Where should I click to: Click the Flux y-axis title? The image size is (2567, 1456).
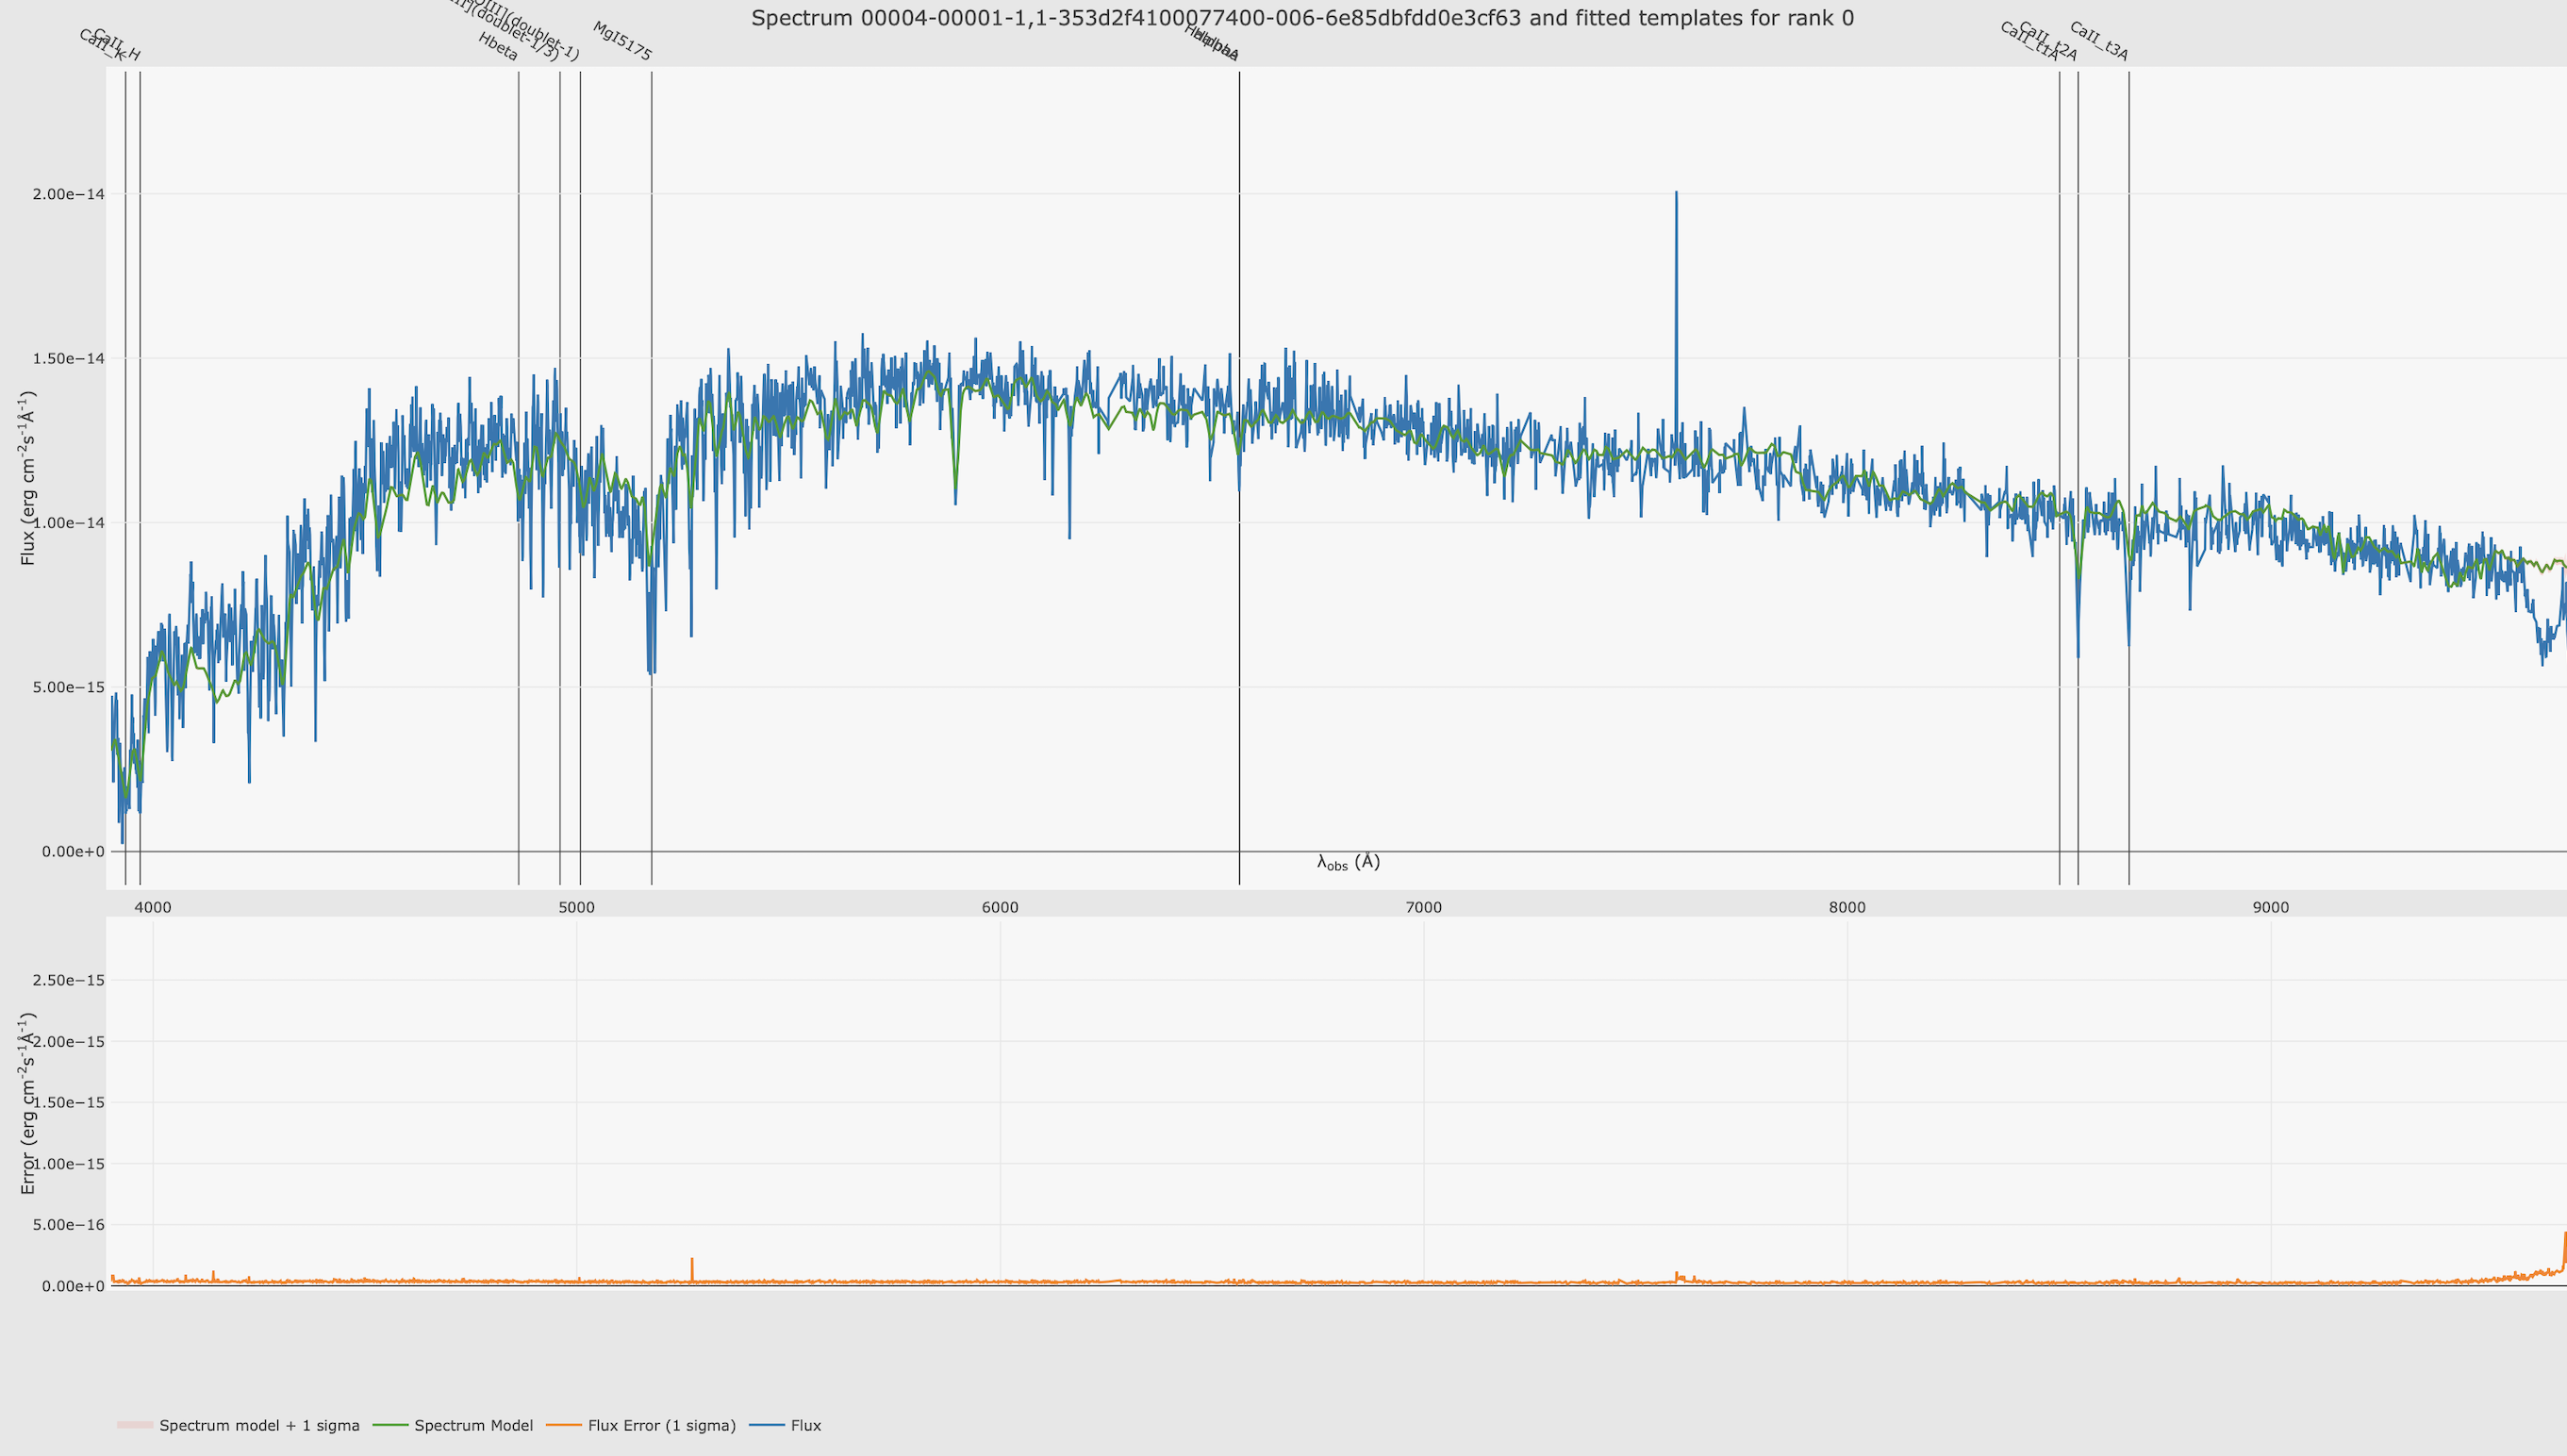(x=28, y=478)
